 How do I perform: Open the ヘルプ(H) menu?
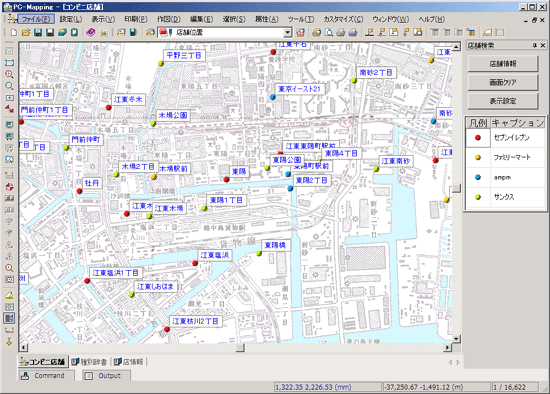pyautogui.click(x=431, y=19)
